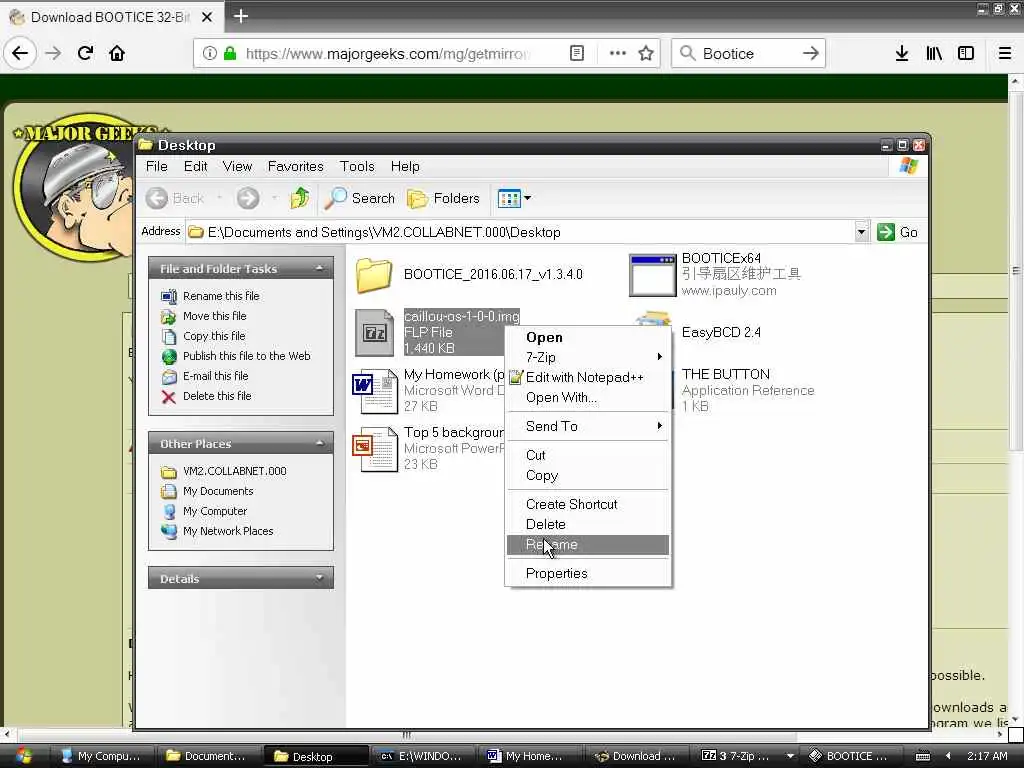The height and width of the screenshot is (768, 1024).
Task: Expand the Details panel
Action: tap(319, 578)
